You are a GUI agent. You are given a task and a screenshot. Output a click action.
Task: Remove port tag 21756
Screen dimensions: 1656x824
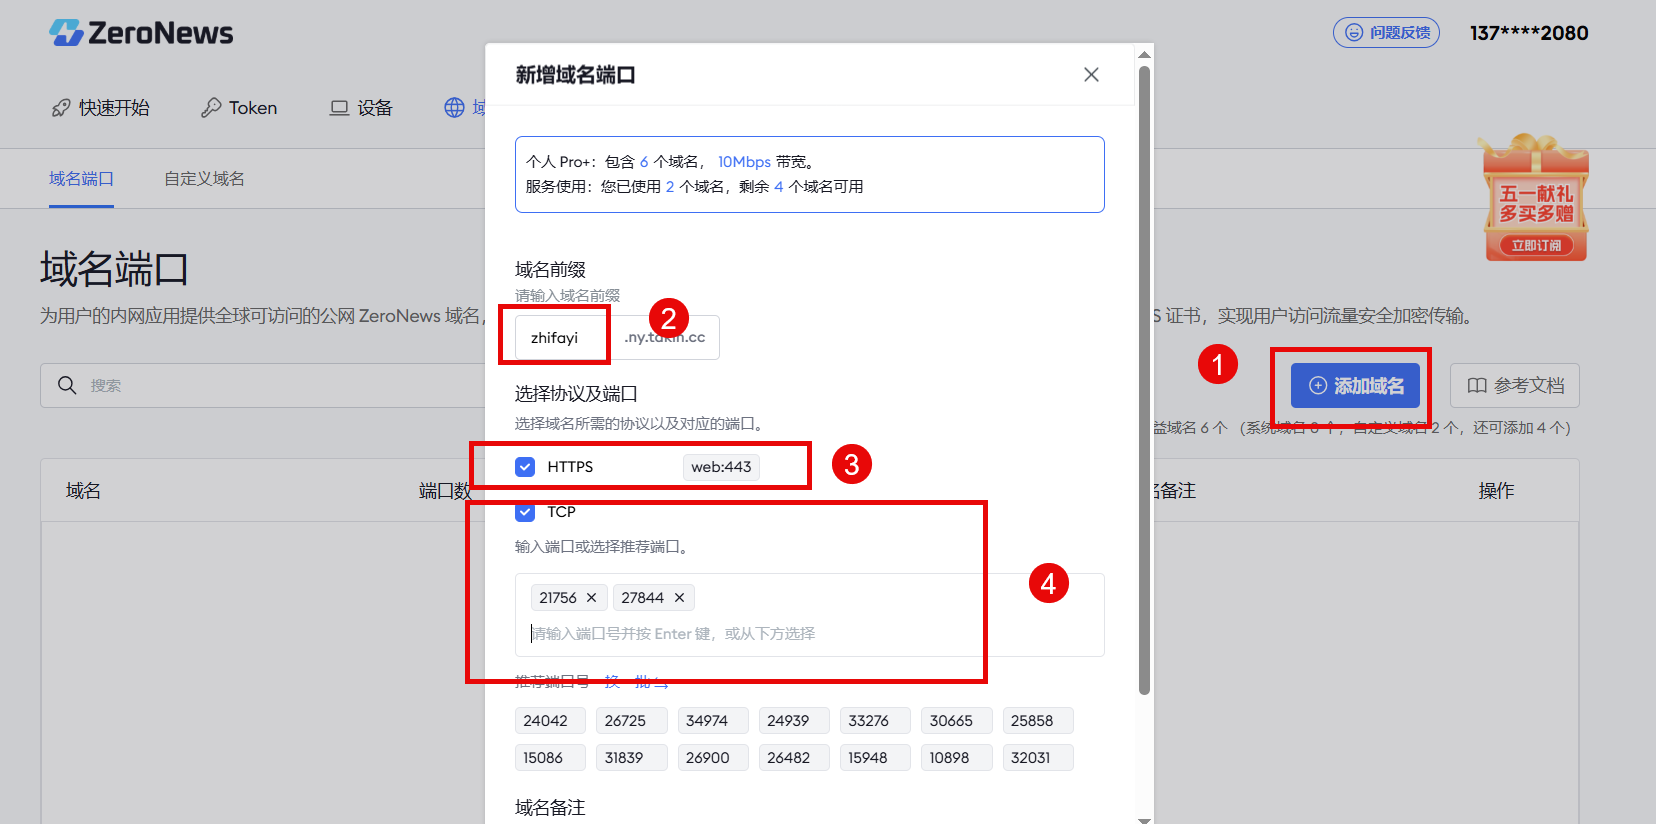[591, 598]
